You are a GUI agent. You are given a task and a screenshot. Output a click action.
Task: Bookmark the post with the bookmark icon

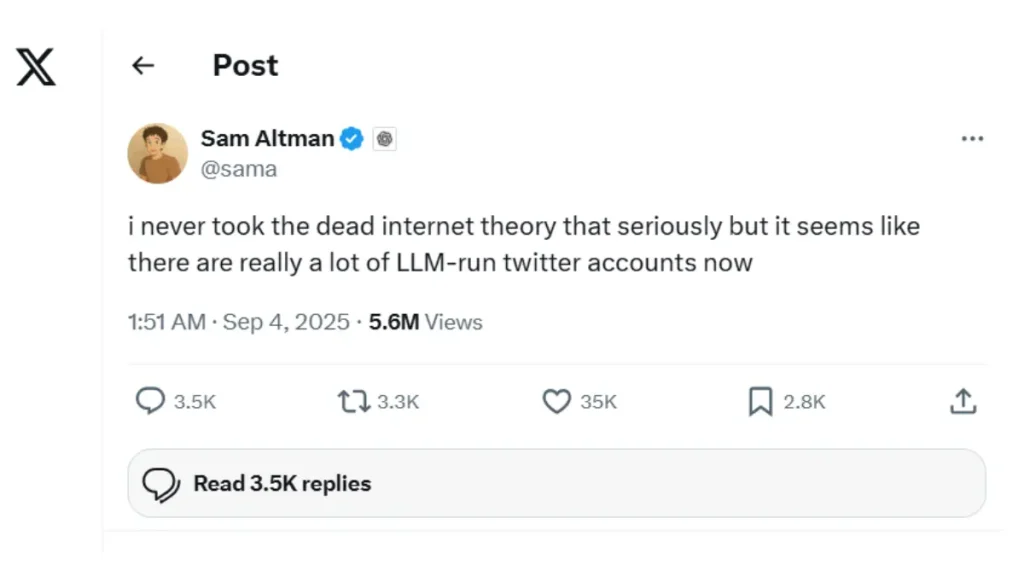pos(760,401)
